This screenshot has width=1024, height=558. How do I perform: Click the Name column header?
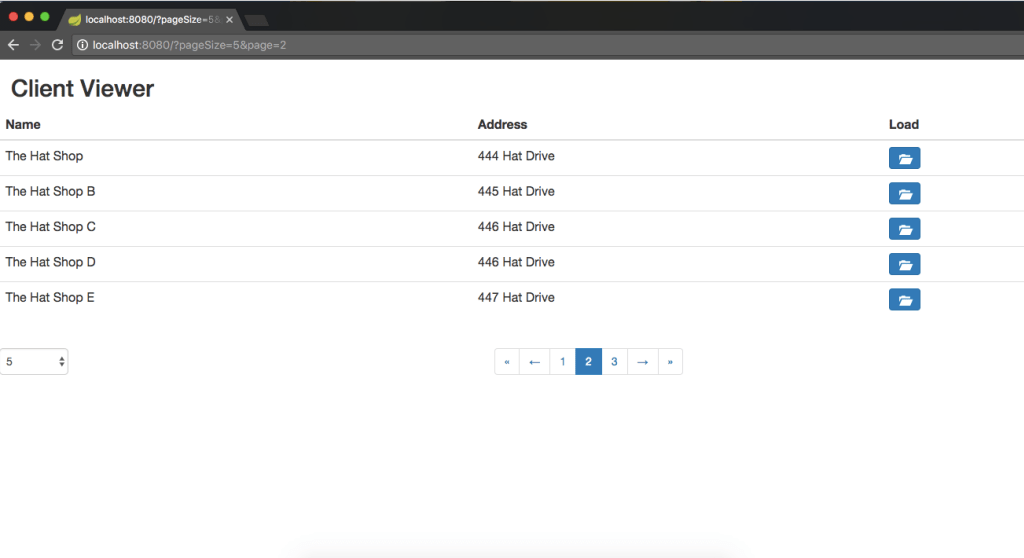[23, 124]
